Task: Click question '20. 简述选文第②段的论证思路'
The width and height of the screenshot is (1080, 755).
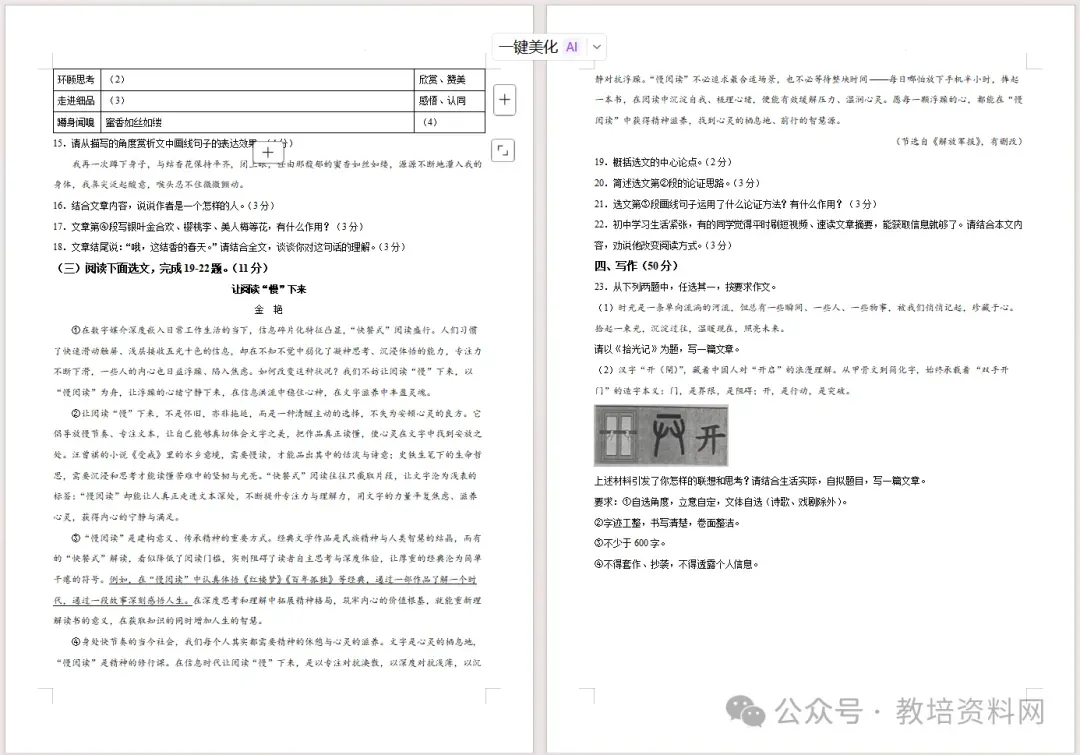Action: pos(677,183)
